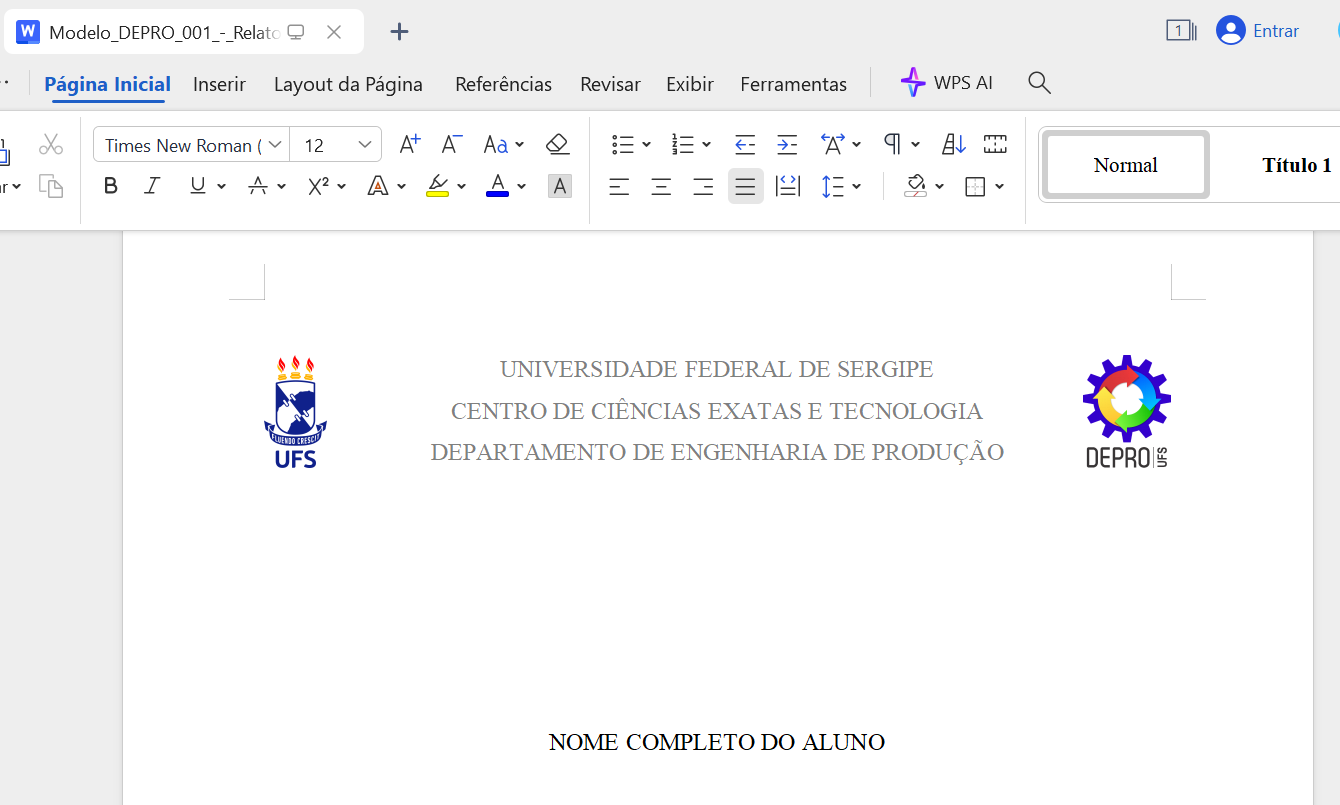Image resolution: width=1340 pixels, height=805 pixels.
Task: Expand font color dropdown arrow
Action: tap(521, 186)
